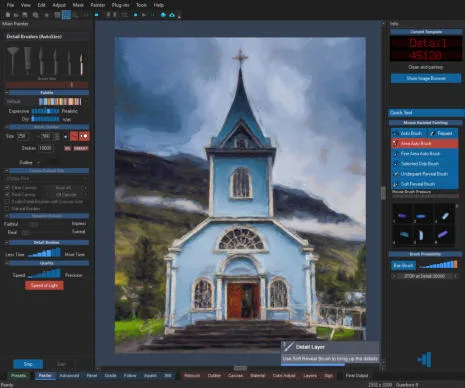
Task: Select the first brush stroke thumbnail
Action: (402, 215)
